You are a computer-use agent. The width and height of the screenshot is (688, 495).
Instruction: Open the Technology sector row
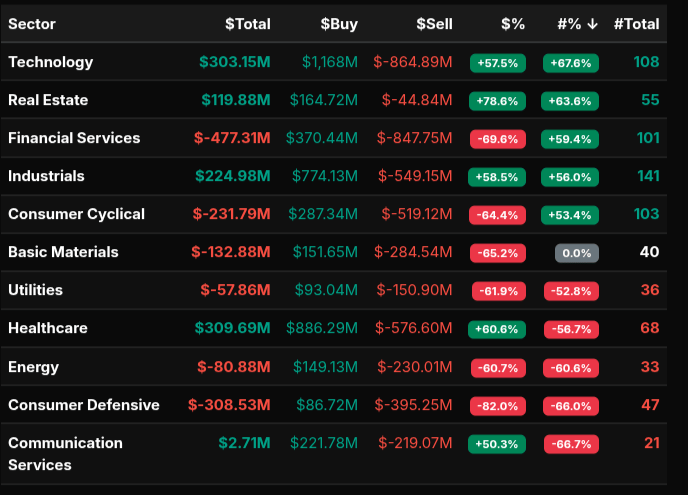tap(51, 62)
